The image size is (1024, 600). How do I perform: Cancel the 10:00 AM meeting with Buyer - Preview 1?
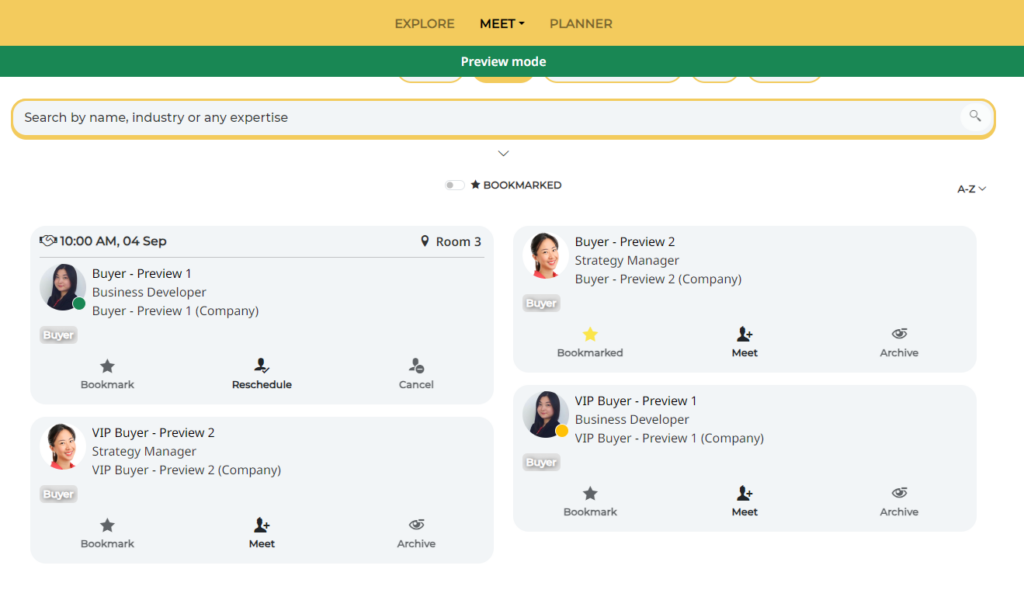416,367
